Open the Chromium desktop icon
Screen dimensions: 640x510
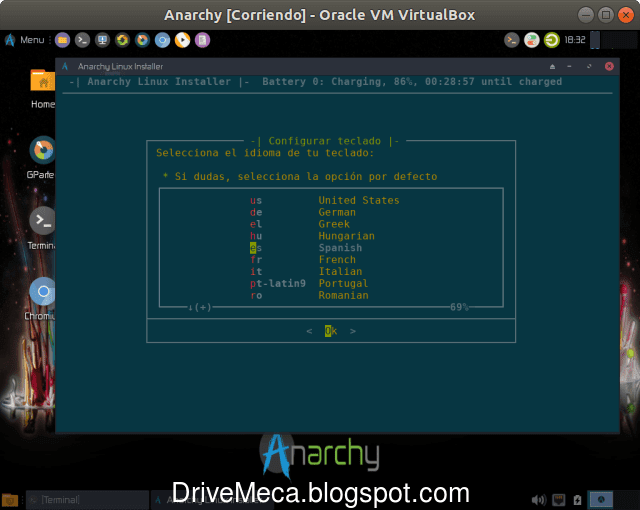(x=41, y=299)
